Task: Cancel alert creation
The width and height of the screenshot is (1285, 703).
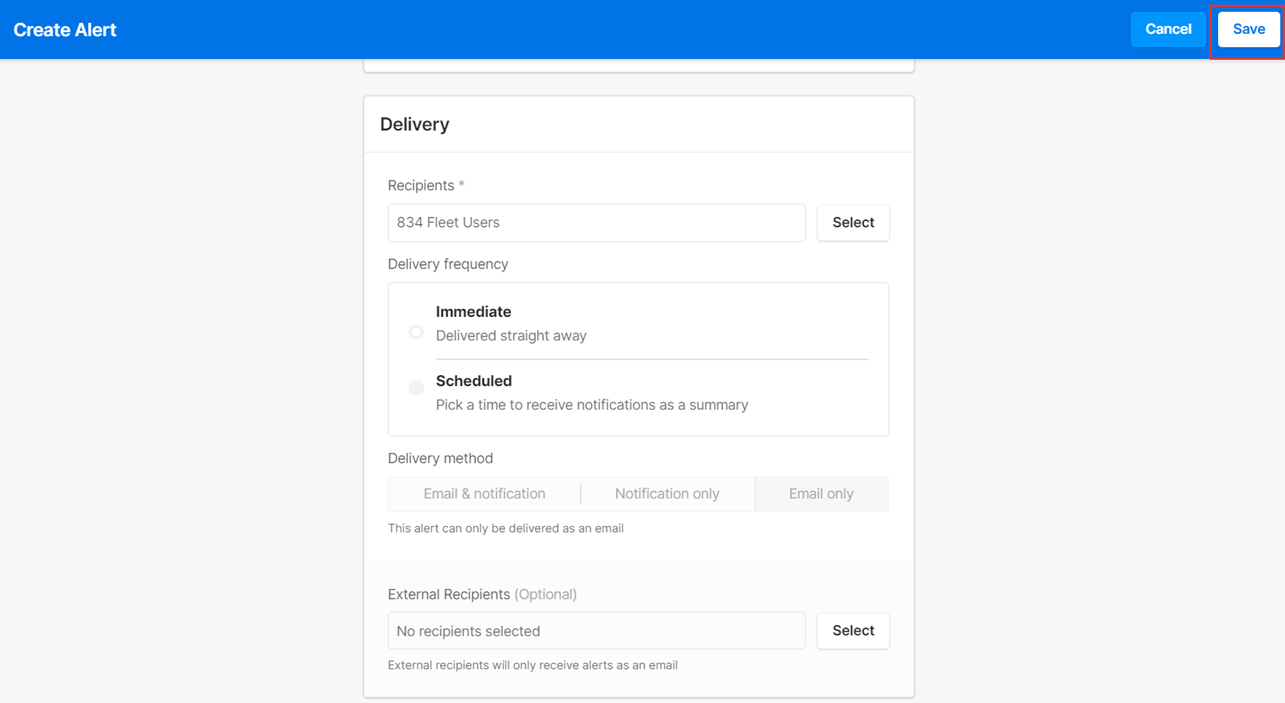Action: coord(1168,30)
